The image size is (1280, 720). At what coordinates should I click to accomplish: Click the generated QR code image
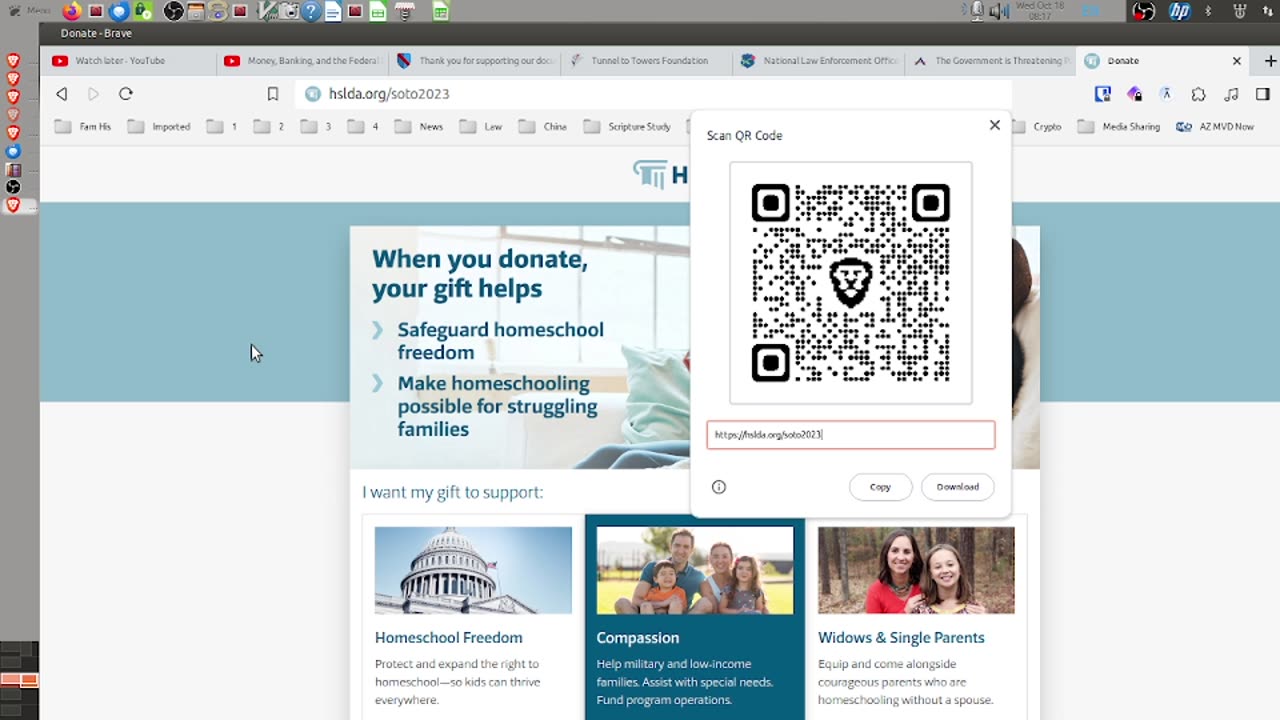[851, 283]
